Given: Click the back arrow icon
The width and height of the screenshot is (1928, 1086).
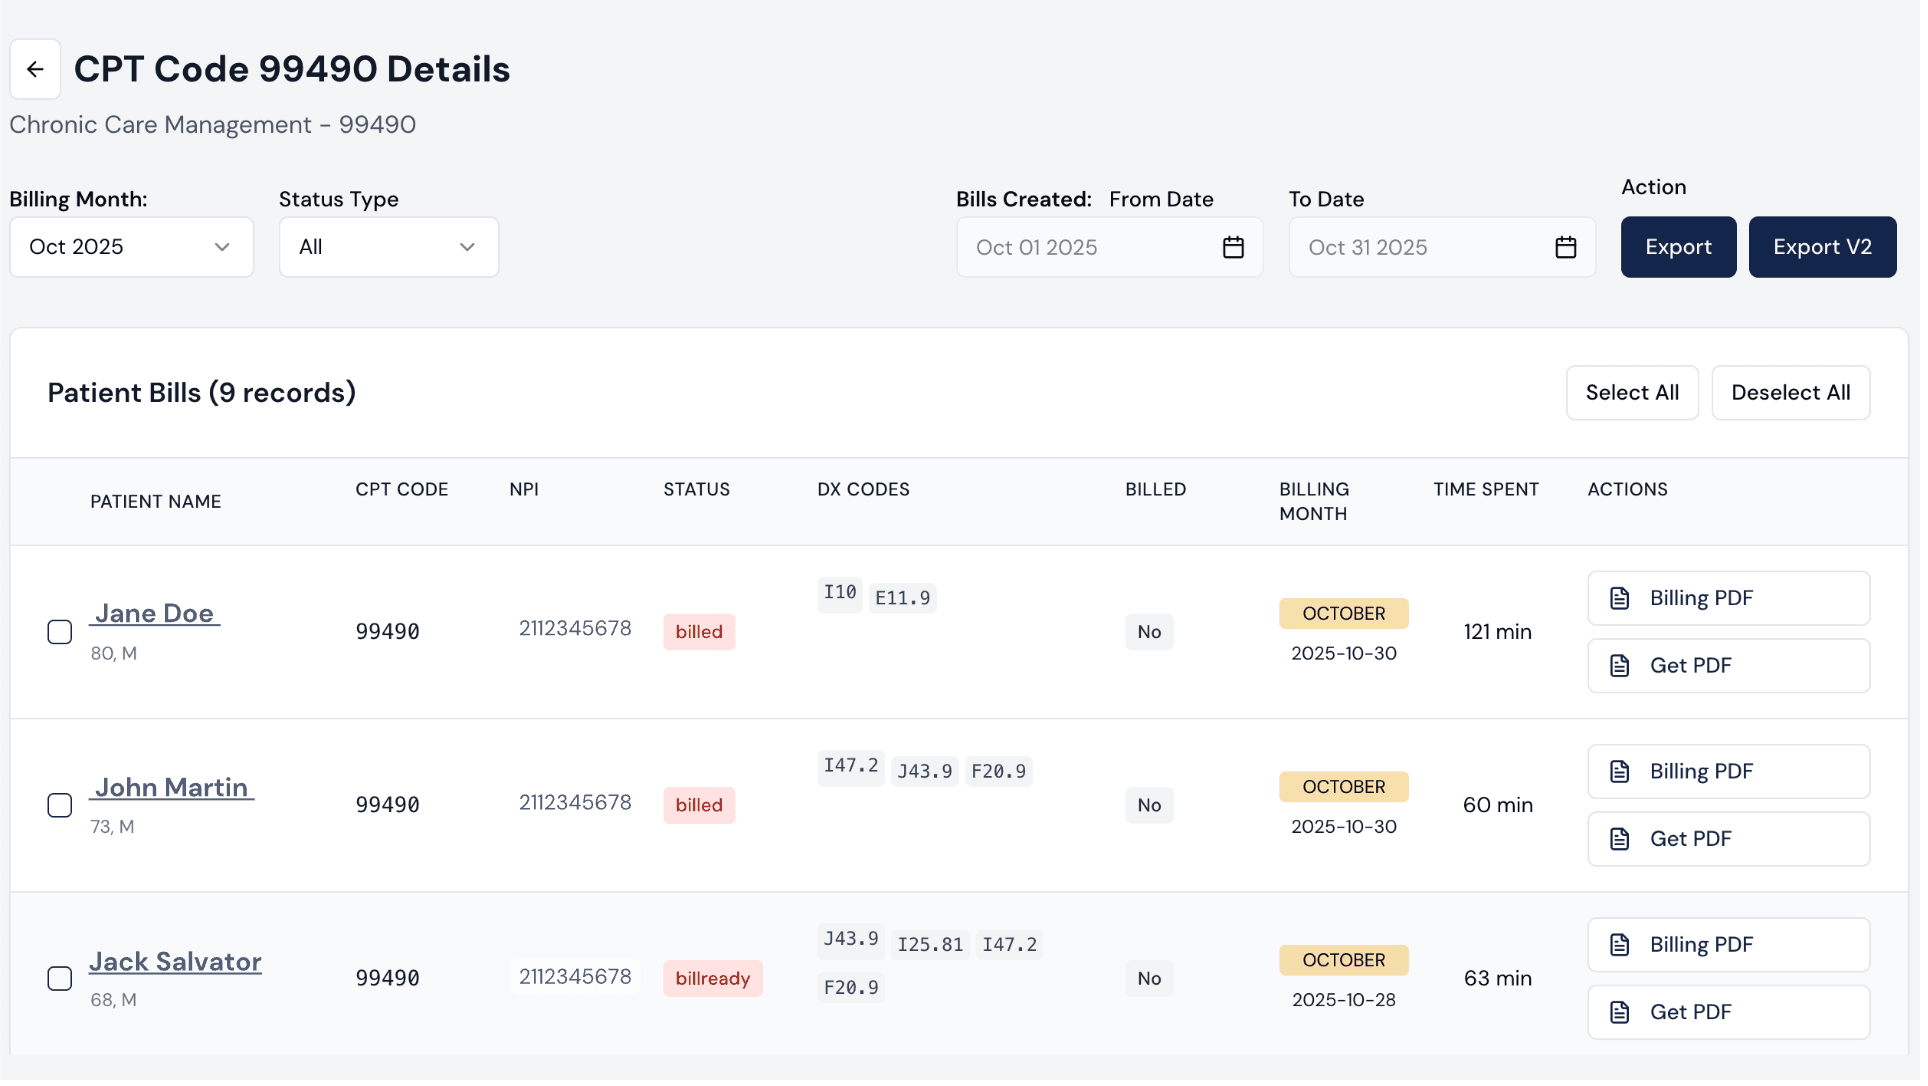Looking at the screenshot, I should (35, 69).
